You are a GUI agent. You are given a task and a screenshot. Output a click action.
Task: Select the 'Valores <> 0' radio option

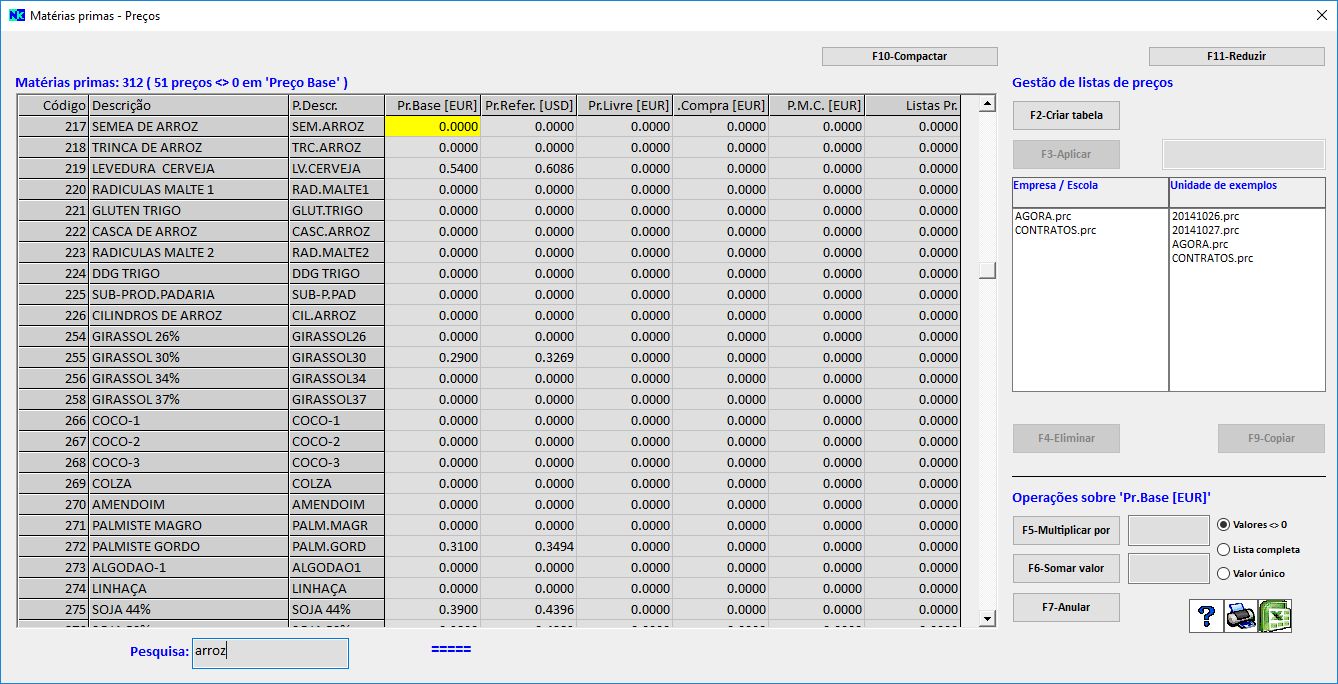1223,524
